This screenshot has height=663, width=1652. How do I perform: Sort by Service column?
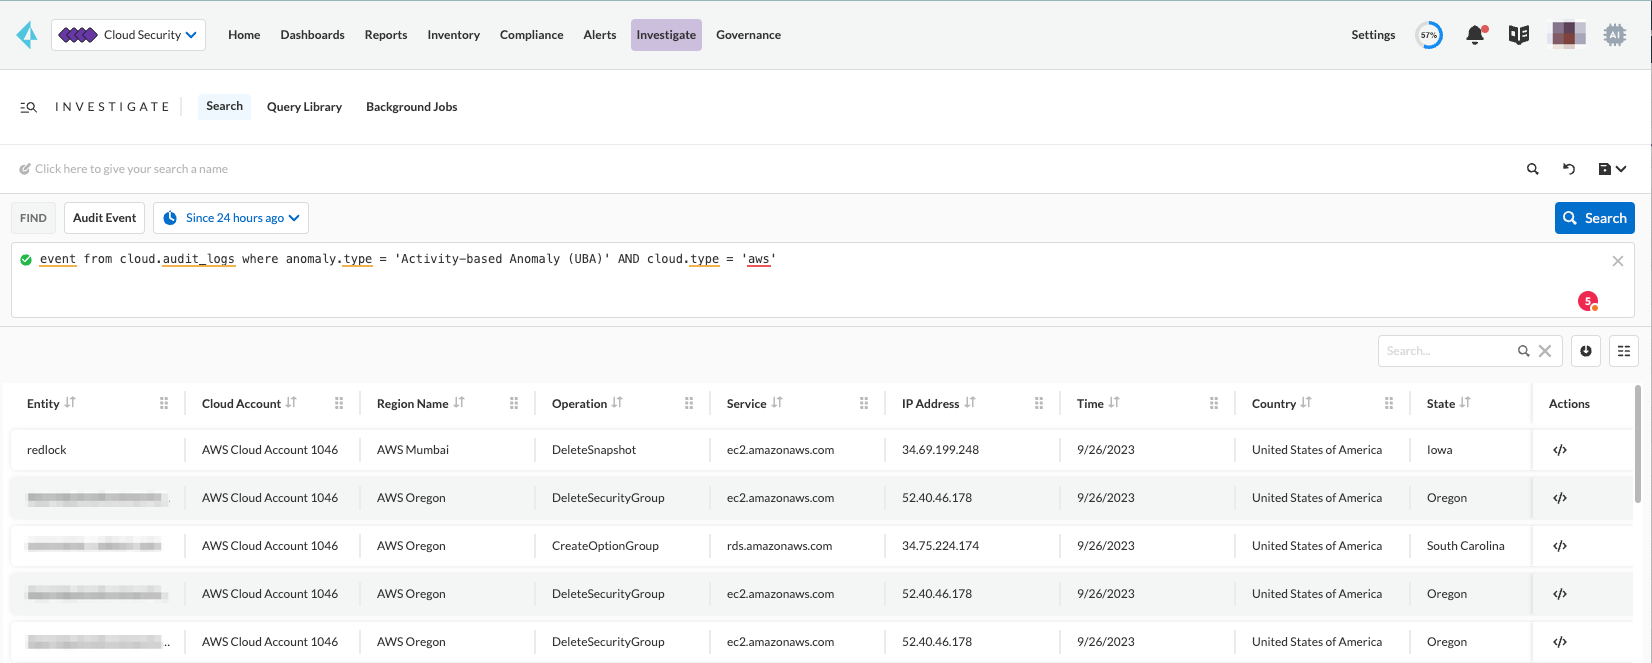pyautogui.click(x=777, y=403)
